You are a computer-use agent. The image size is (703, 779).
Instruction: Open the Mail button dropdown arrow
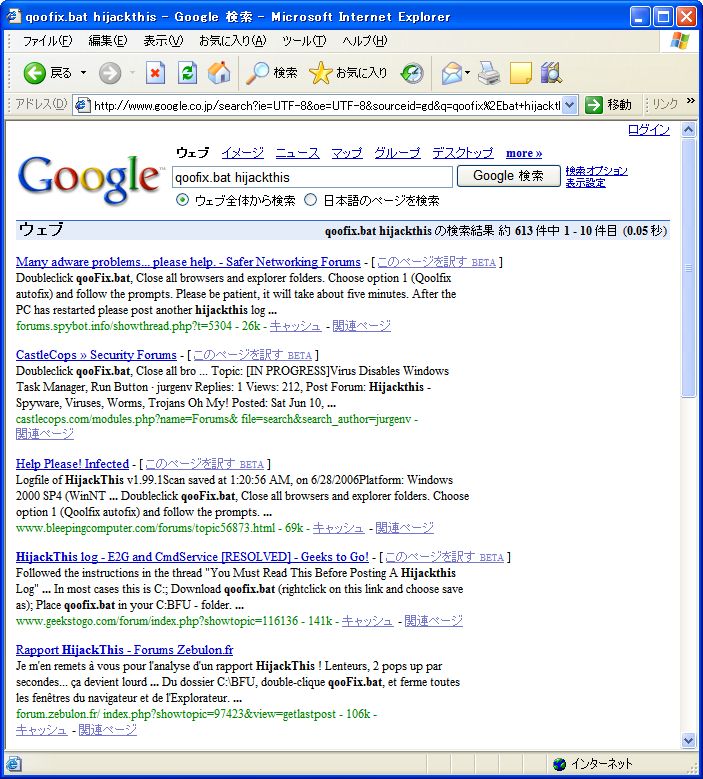[x=467, y=74]
